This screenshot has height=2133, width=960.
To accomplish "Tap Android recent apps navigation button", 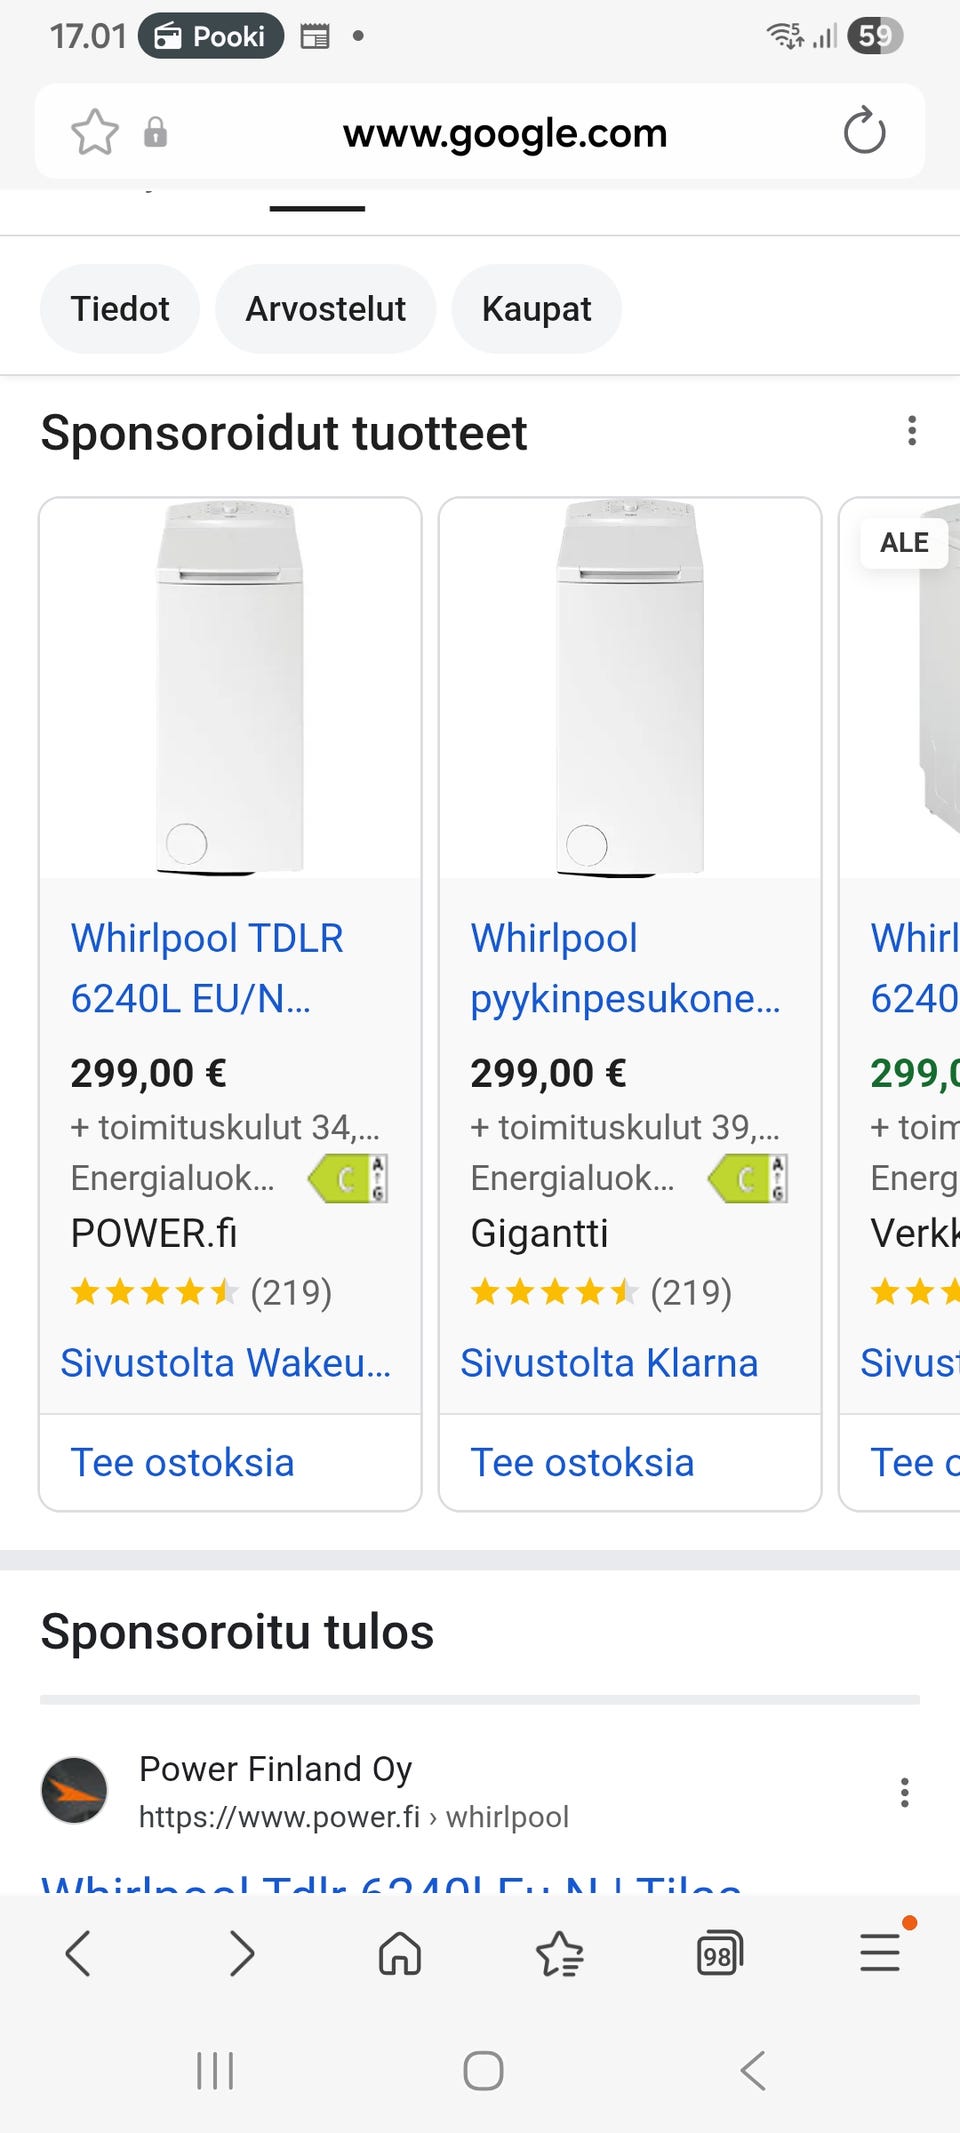I will [x=215, y=2070].
